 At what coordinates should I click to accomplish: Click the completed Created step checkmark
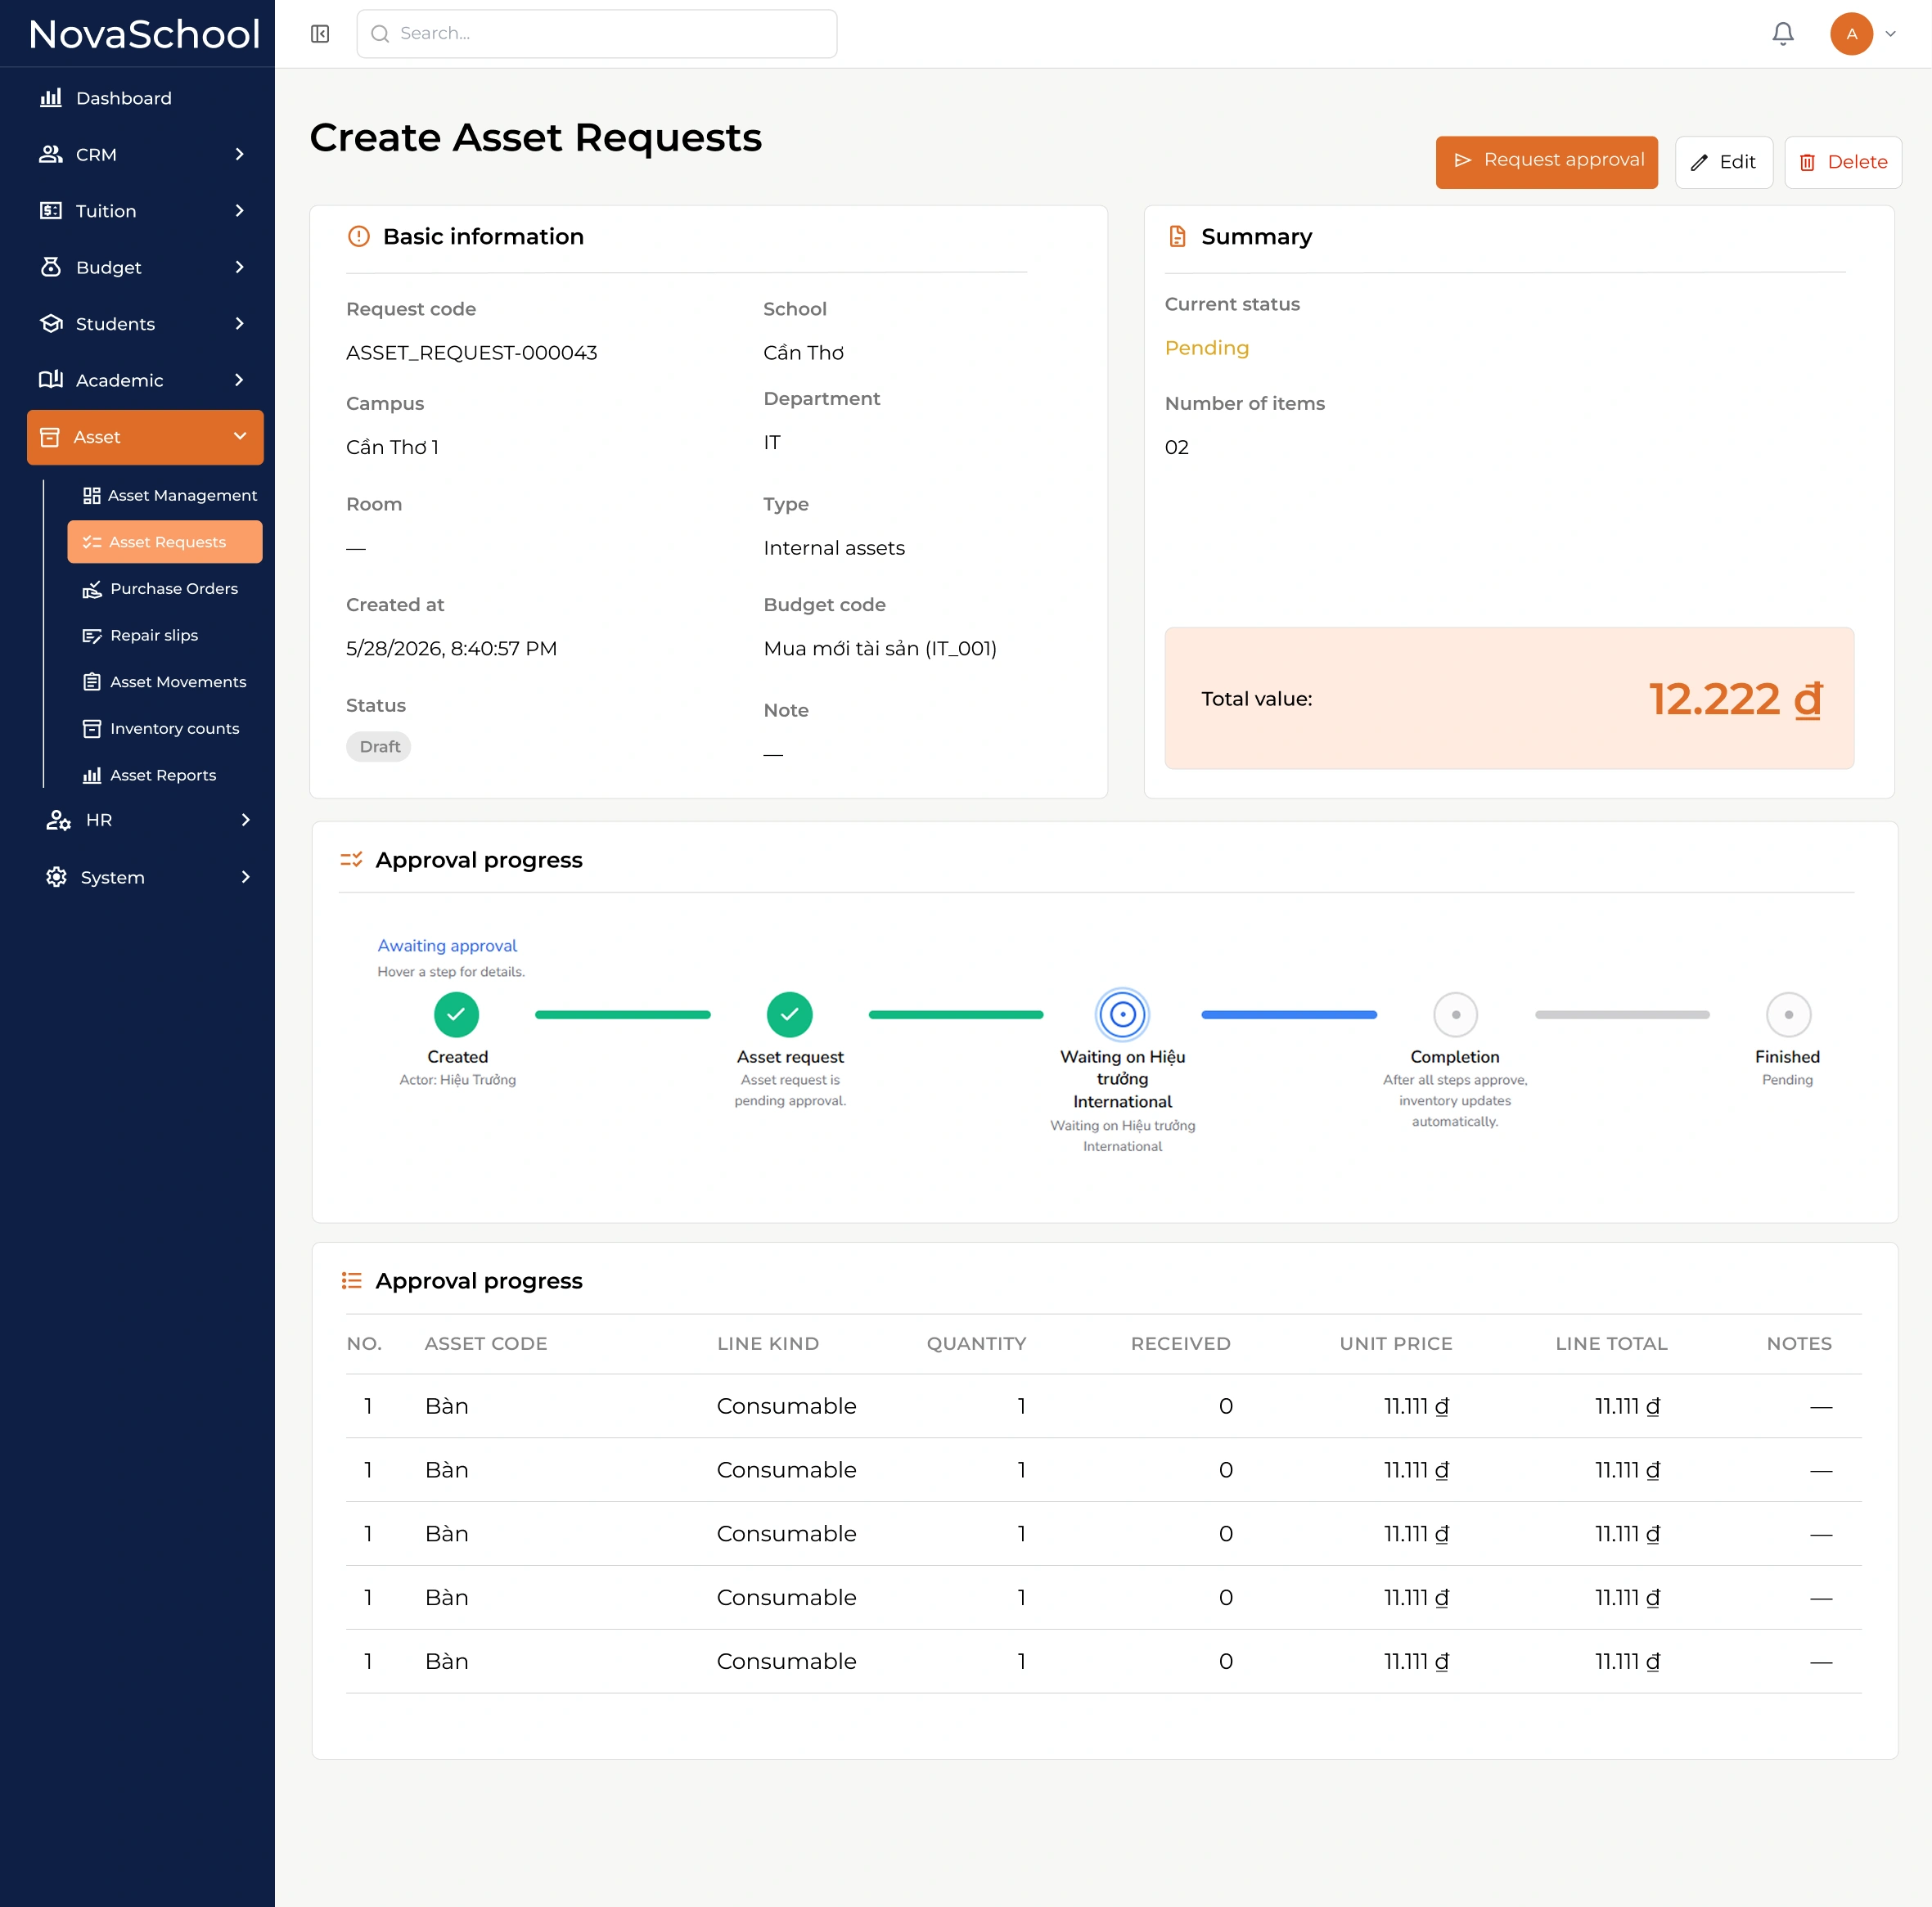tap(456, 1014)
